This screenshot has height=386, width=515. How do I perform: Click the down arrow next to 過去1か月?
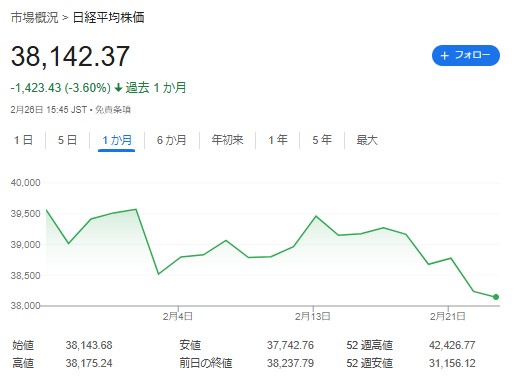[x=118, y=88]
